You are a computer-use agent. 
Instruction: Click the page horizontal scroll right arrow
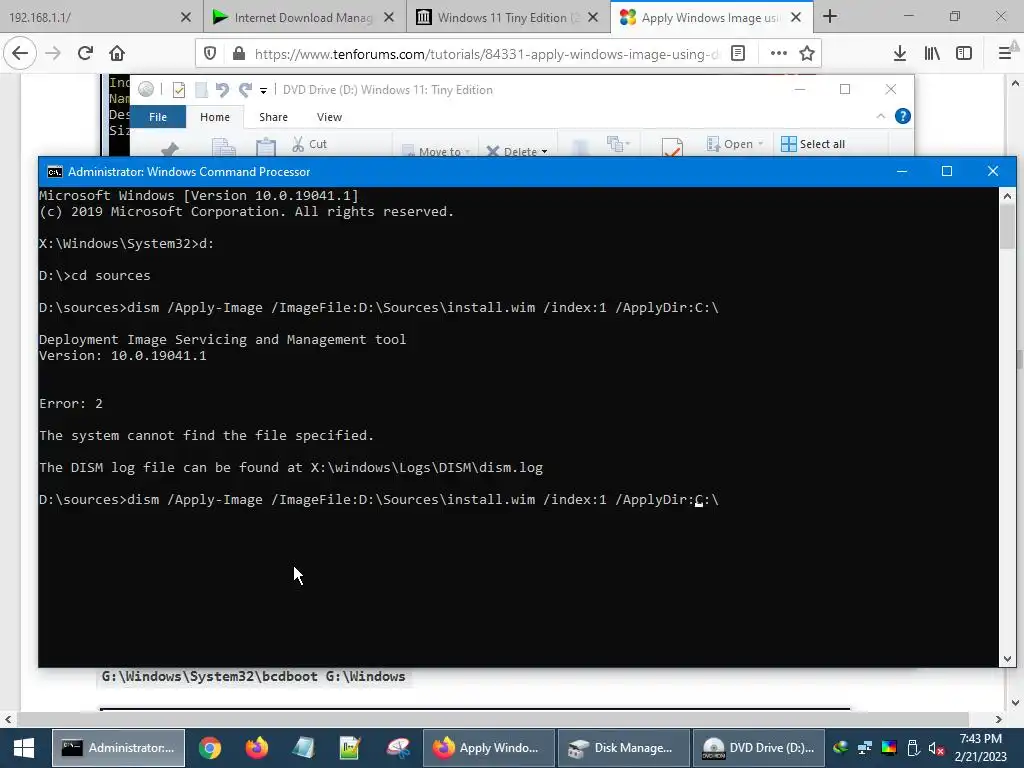click(999, 719)
